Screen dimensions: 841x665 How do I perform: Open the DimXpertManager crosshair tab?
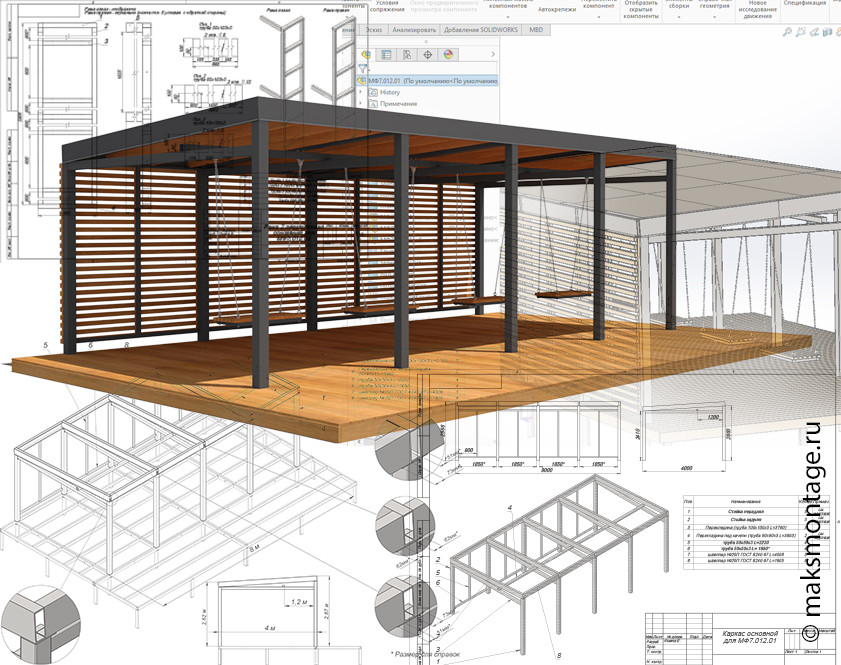[x=427, y=54]
